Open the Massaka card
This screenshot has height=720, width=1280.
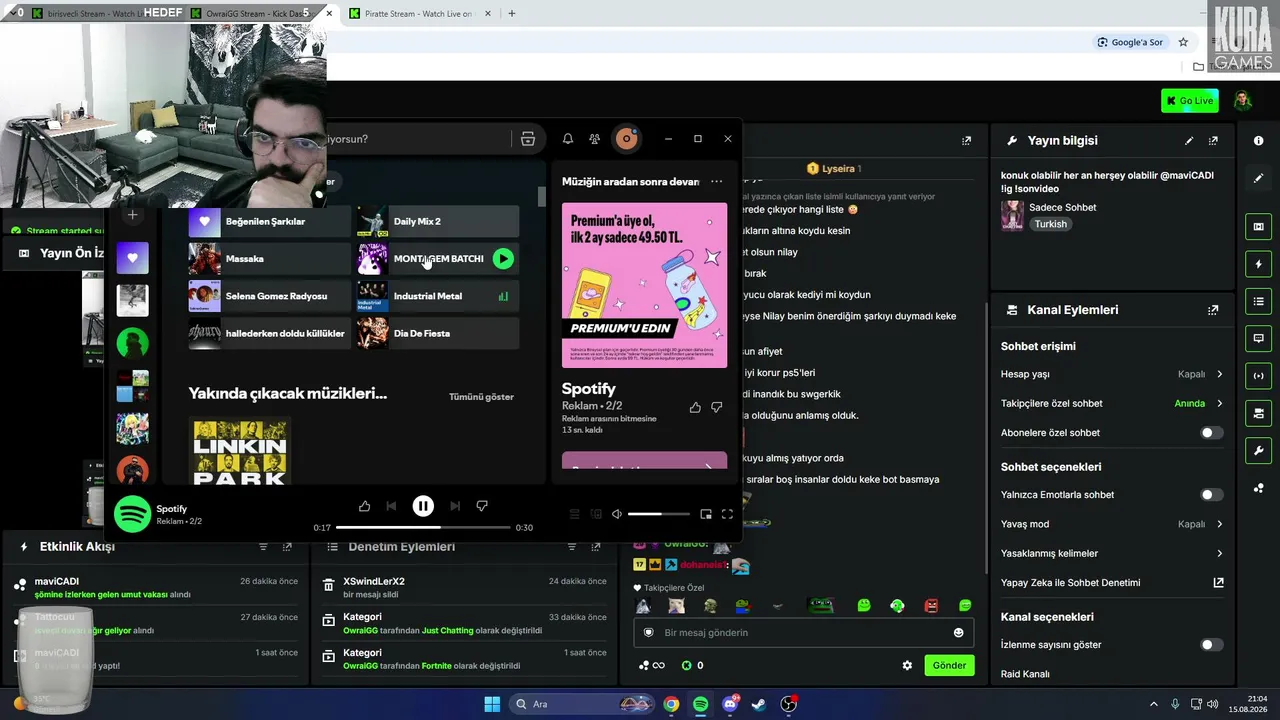(270, 259)
